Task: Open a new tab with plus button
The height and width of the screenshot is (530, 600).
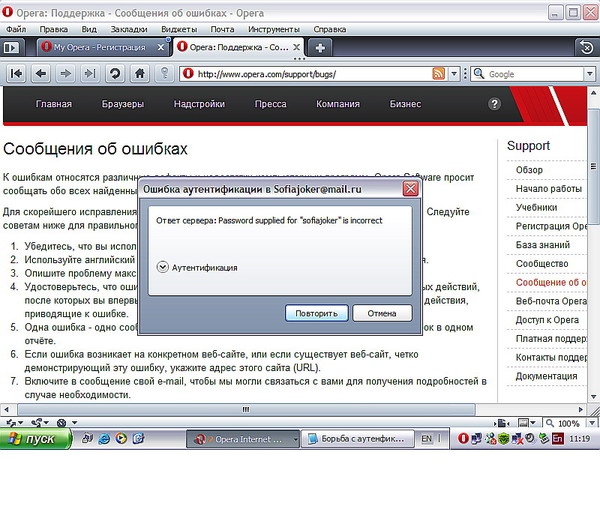Action: 320,48
